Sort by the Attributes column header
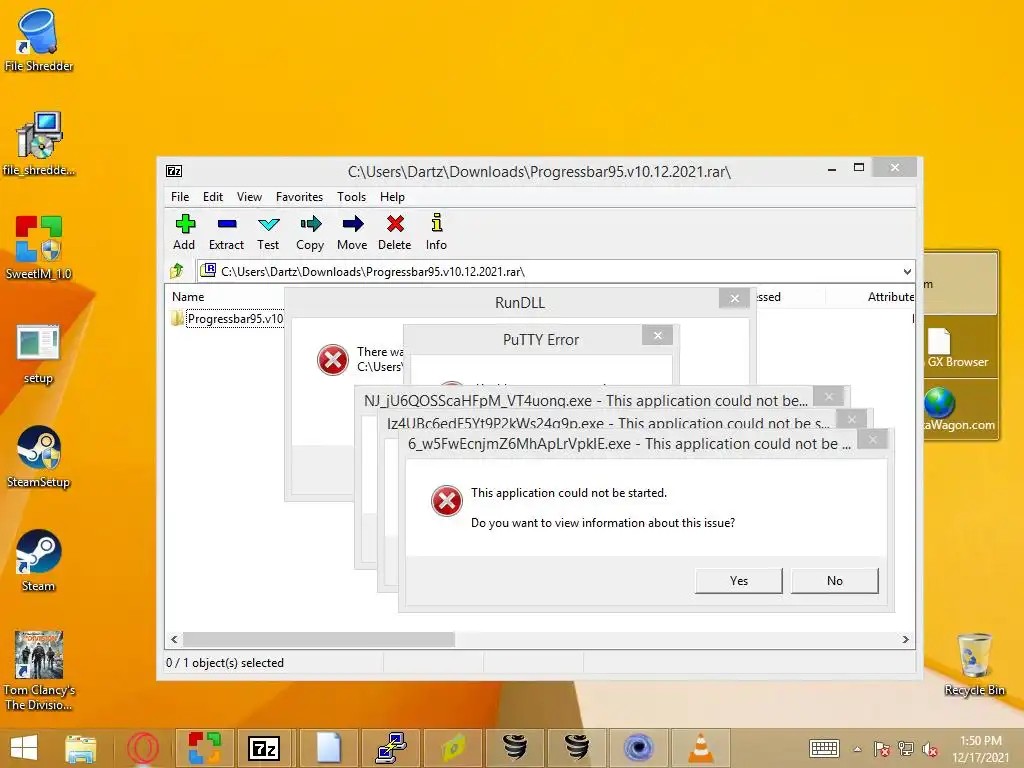The image size is (1024, 768). point(891,296)
